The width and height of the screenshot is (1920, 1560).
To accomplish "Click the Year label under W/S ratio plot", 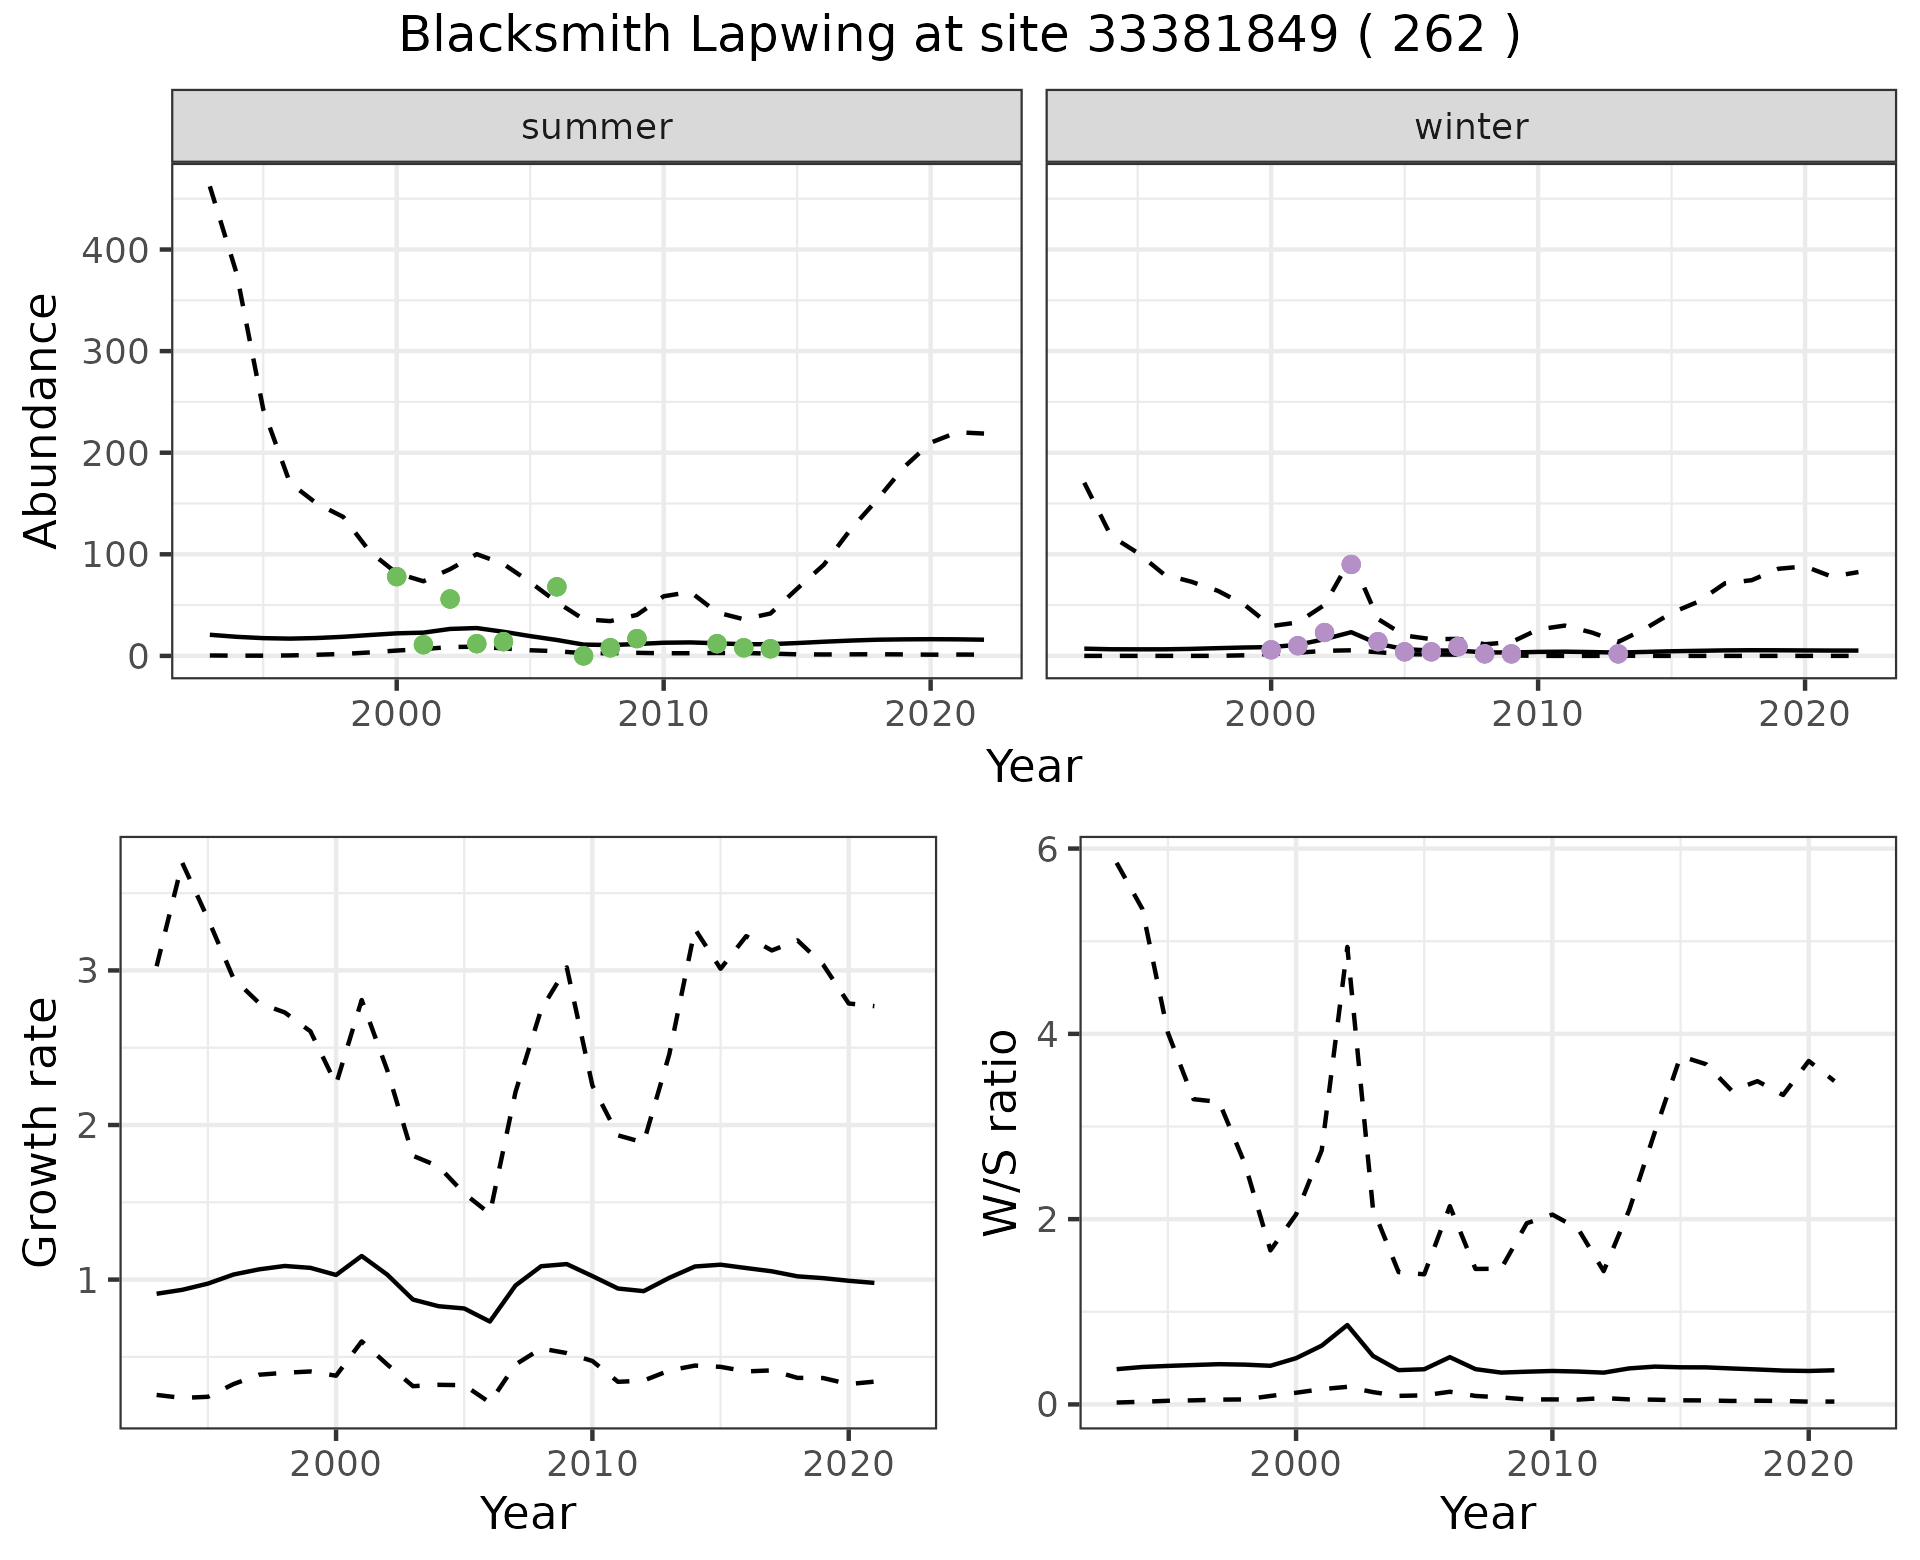I will (1487, 1513).
